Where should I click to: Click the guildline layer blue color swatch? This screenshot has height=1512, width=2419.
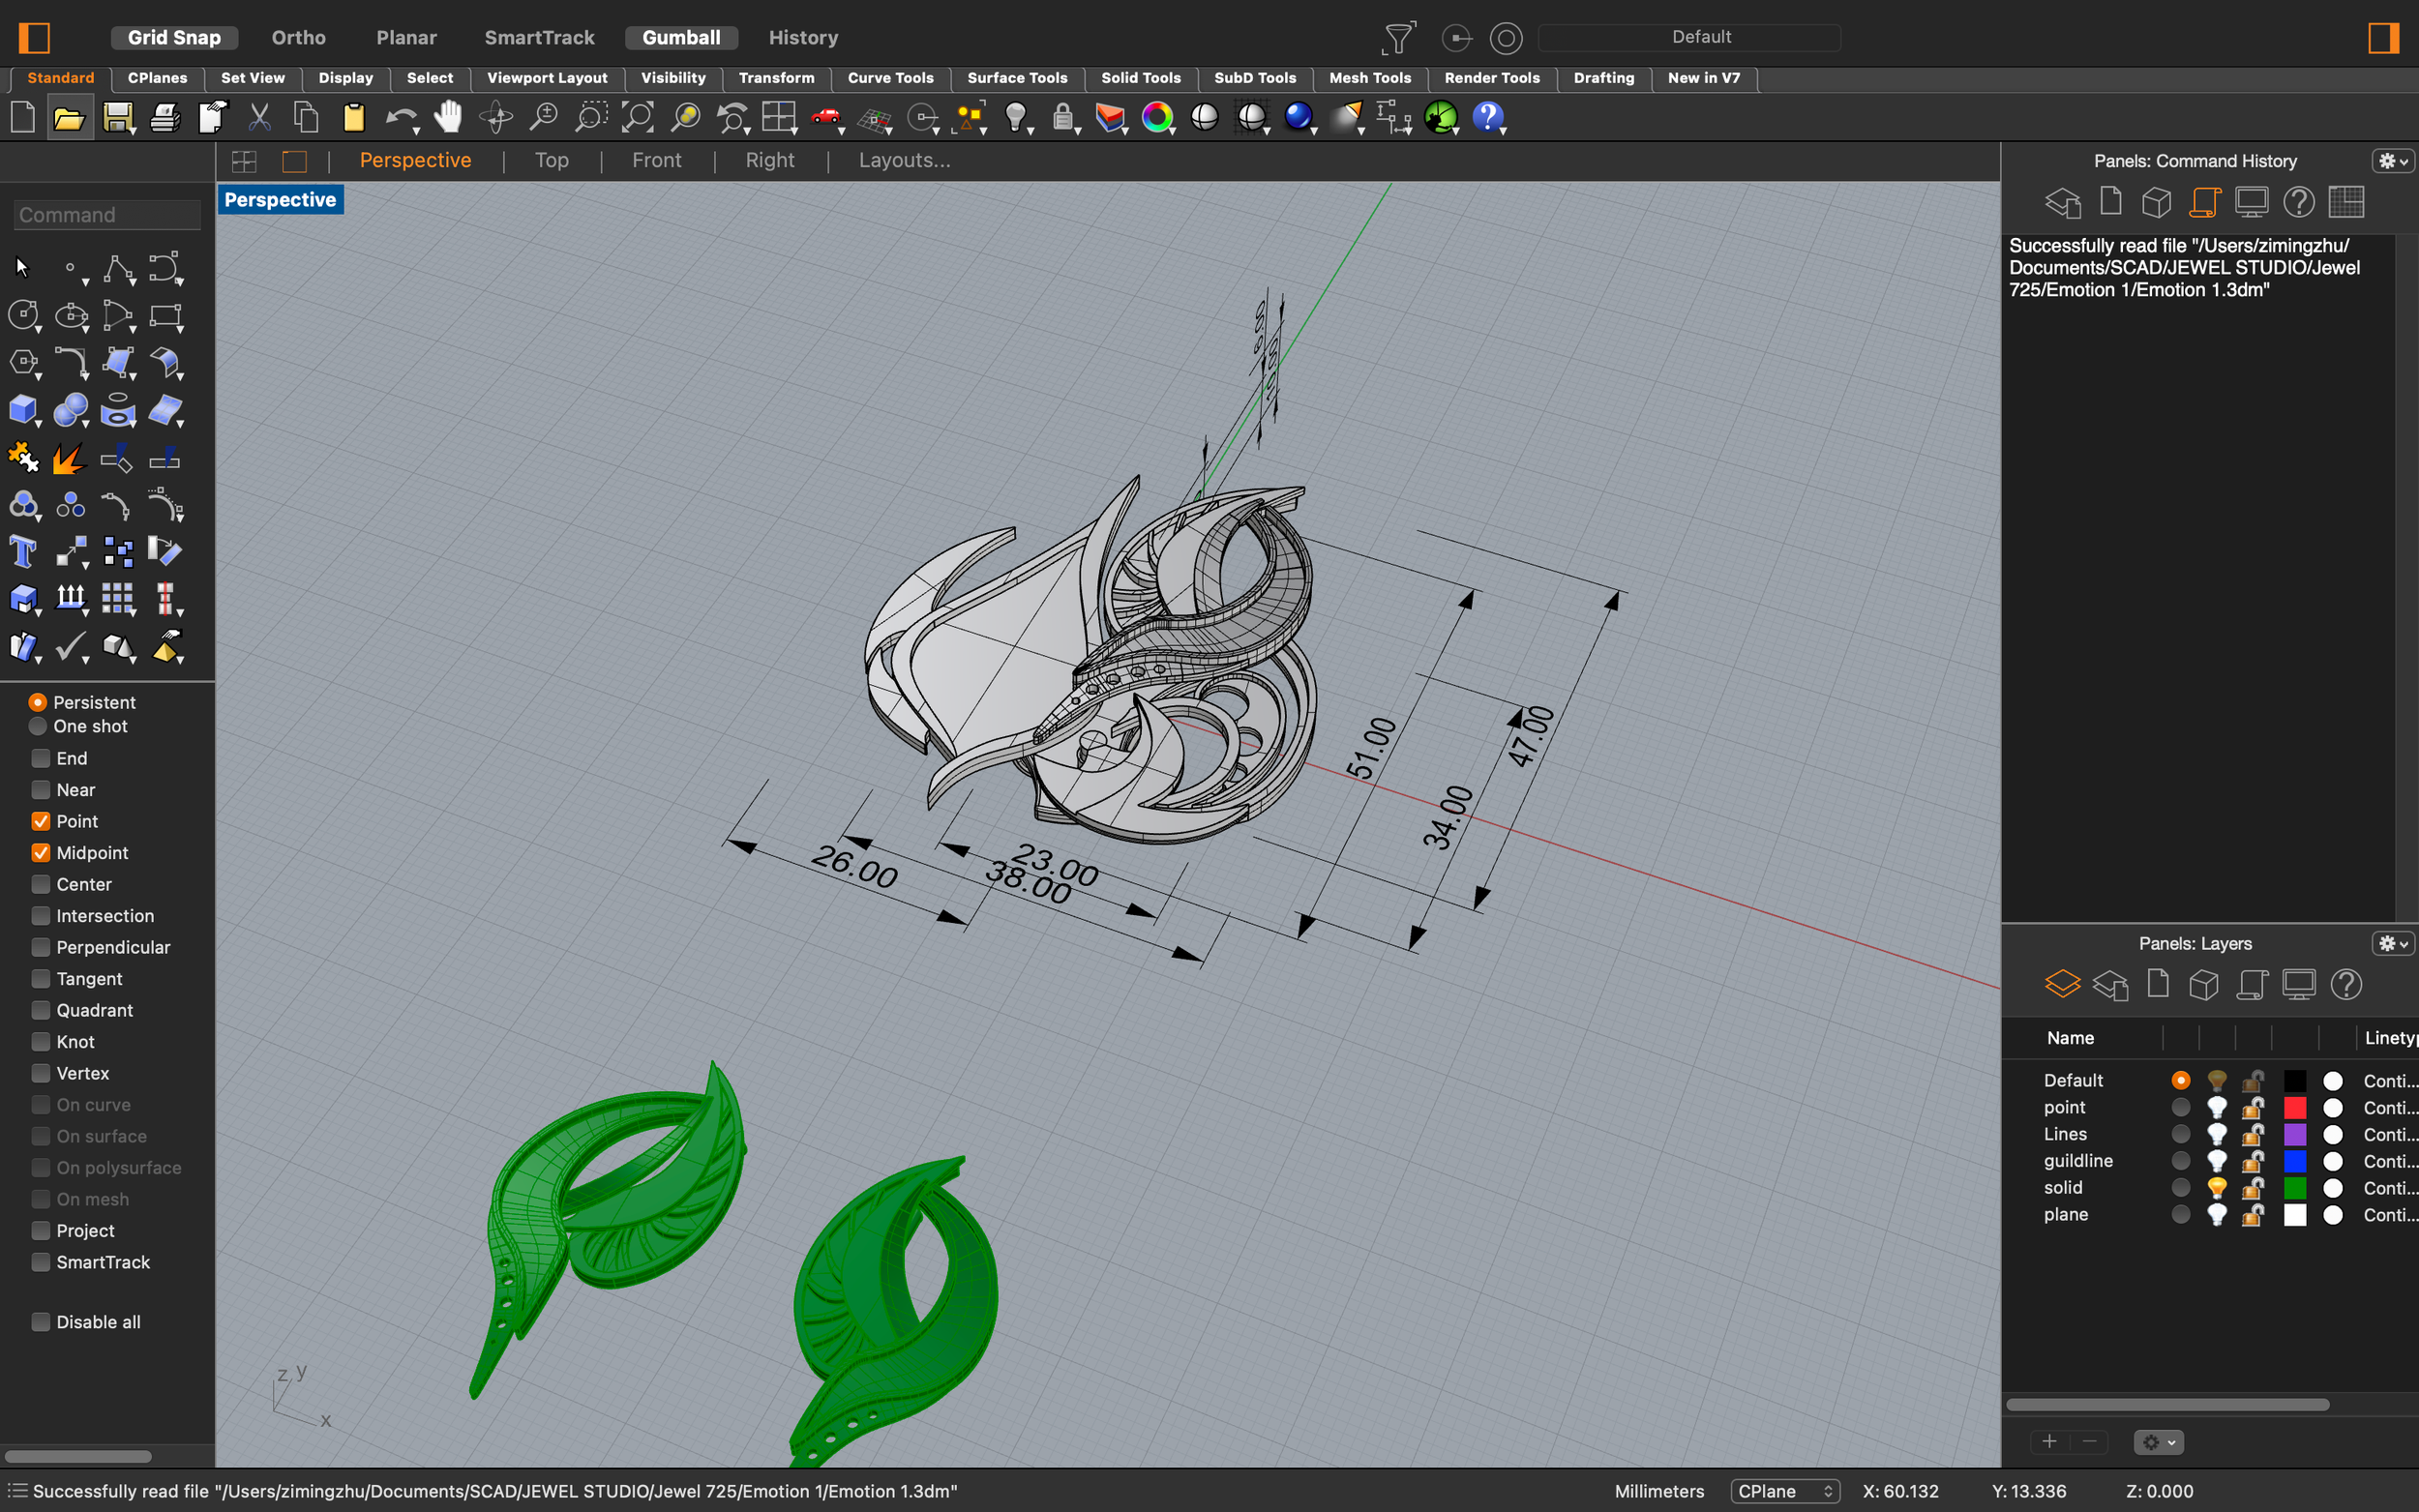tap(2294, 1161)
